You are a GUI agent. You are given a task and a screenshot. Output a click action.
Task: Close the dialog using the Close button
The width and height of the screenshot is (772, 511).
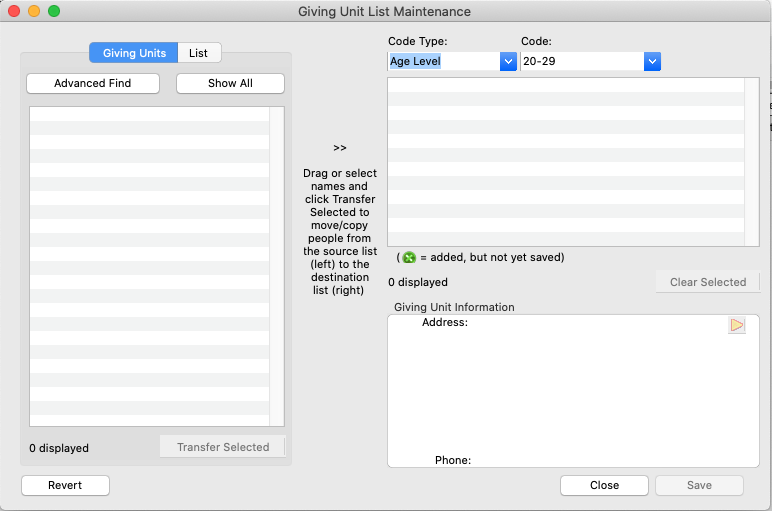(604, 485)
